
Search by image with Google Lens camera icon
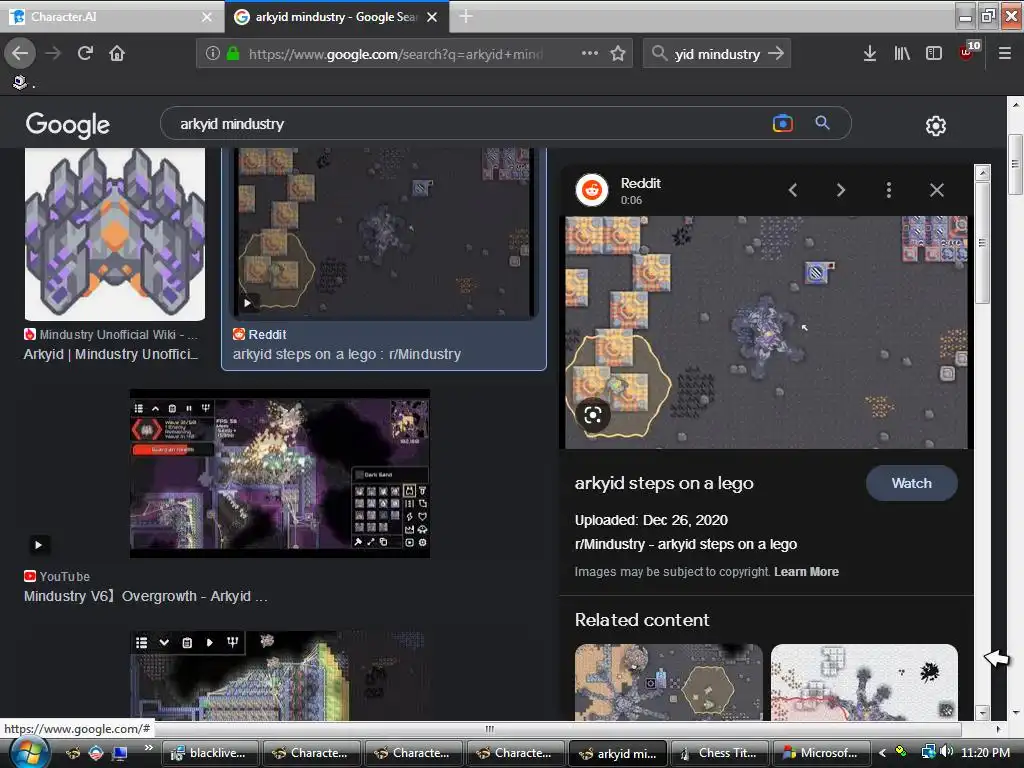pyautogui.click(x=782, y=123)
